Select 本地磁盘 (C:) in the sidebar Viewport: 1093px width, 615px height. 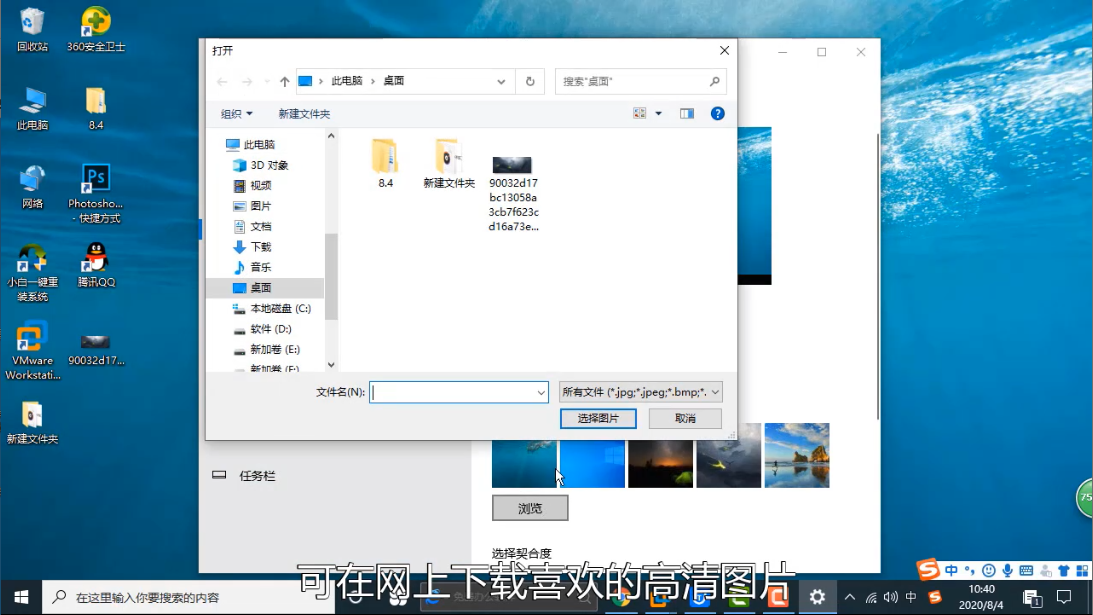coord(280,309)
